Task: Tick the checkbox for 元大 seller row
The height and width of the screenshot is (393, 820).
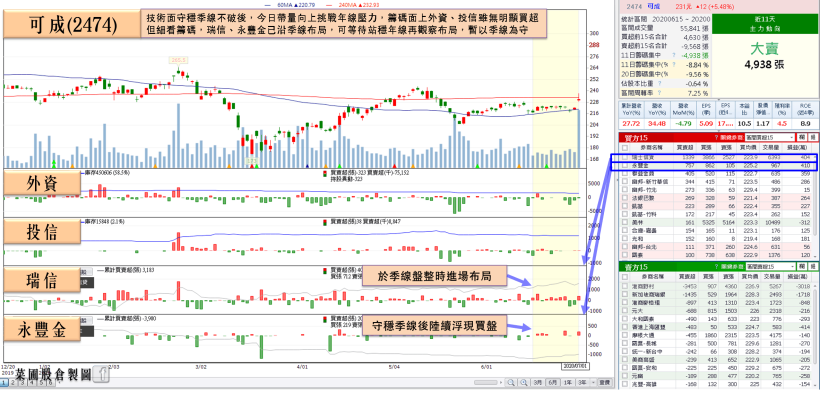Action: click(x=625, y=311)
